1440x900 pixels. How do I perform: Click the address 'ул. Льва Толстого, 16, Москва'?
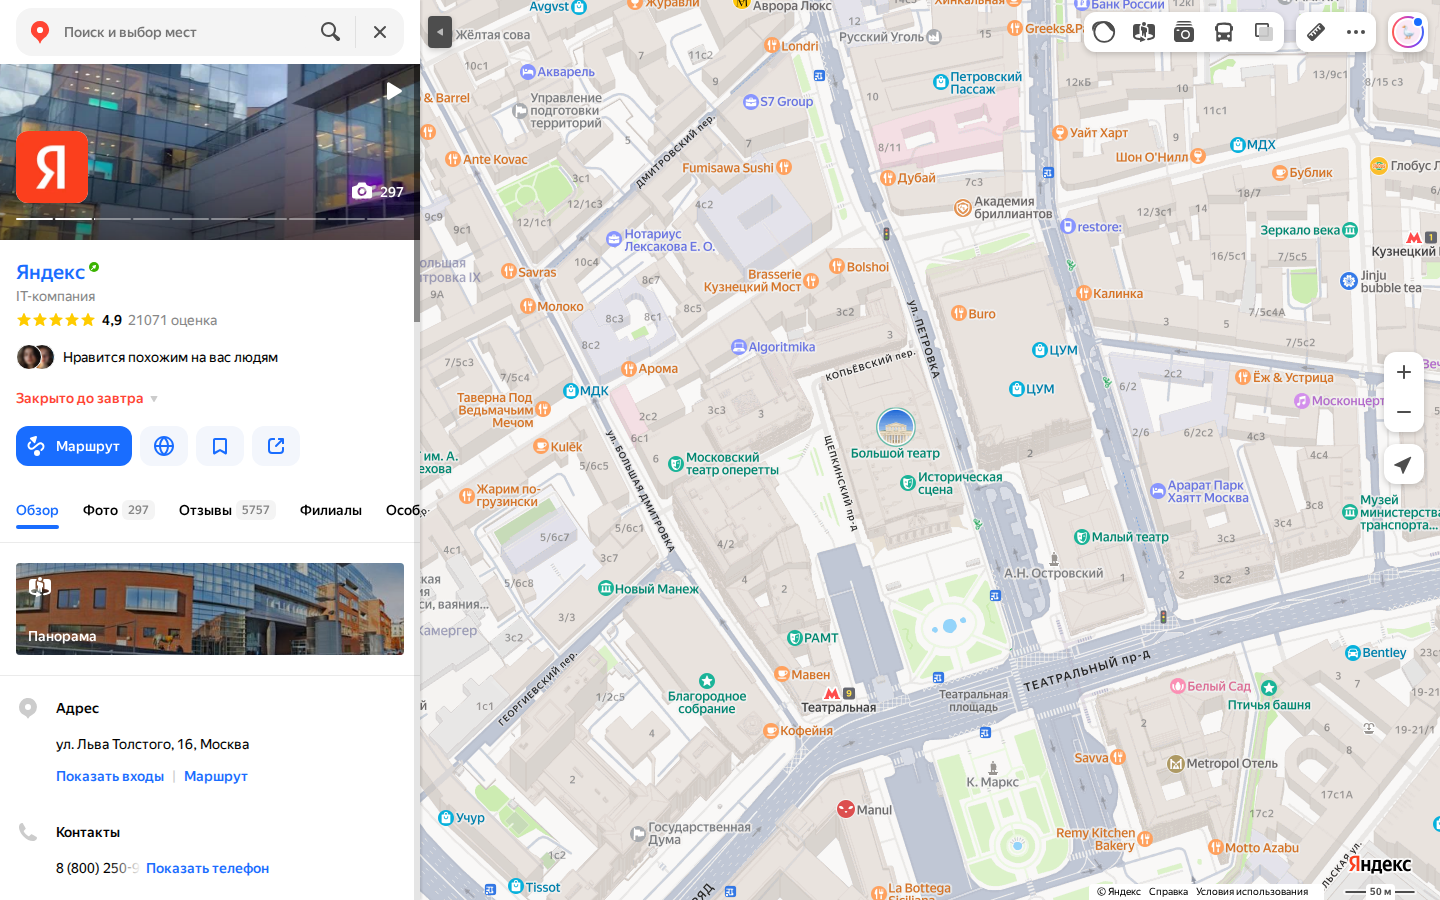click(x=153, y=744)
